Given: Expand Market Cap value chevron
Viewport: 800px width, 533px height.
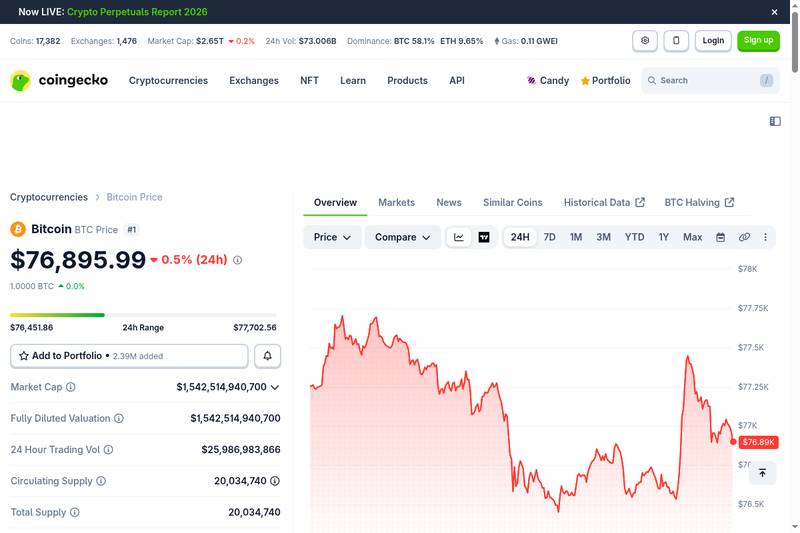Looking at the screenshot, I should pos(275,388).
